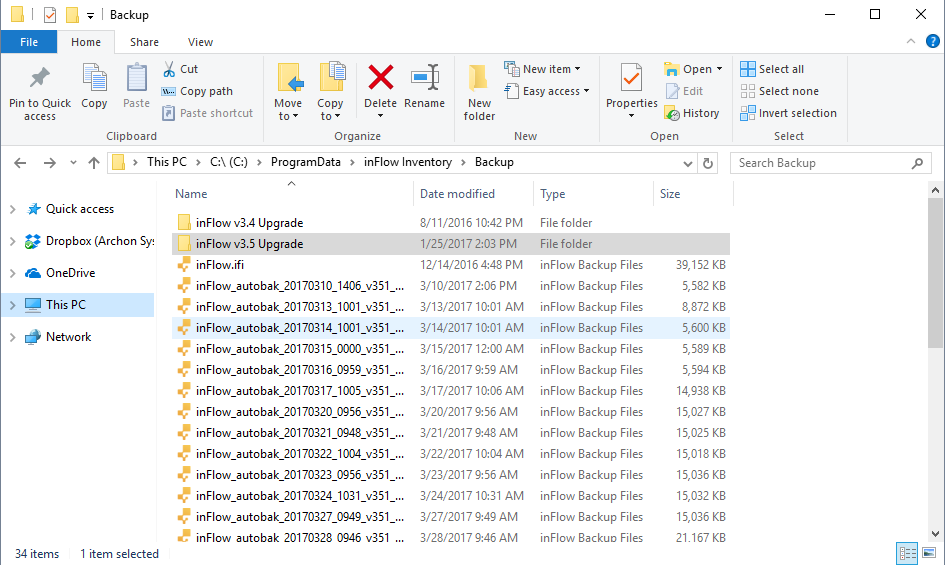
Task: Click inFlow Inventory breadcrumb
Action: [407, 162]
